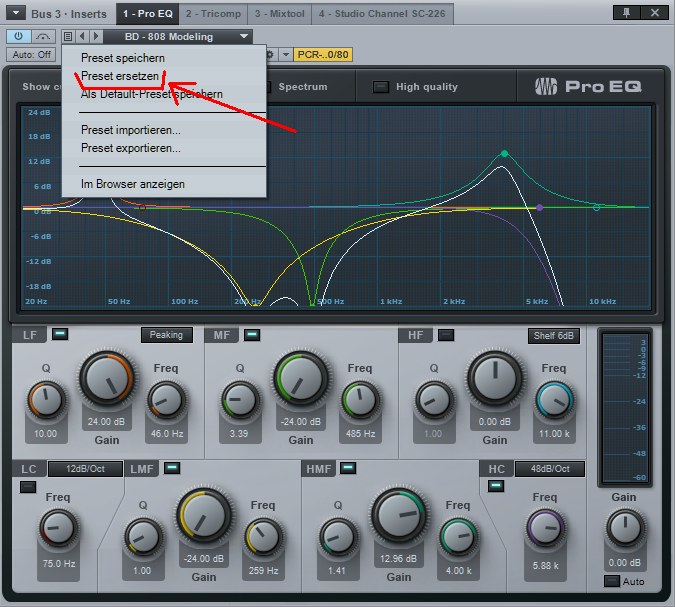Open the BD - 808 Modeling preset dropdown
This screenshot has width=675, height=607.
(177, 37)
